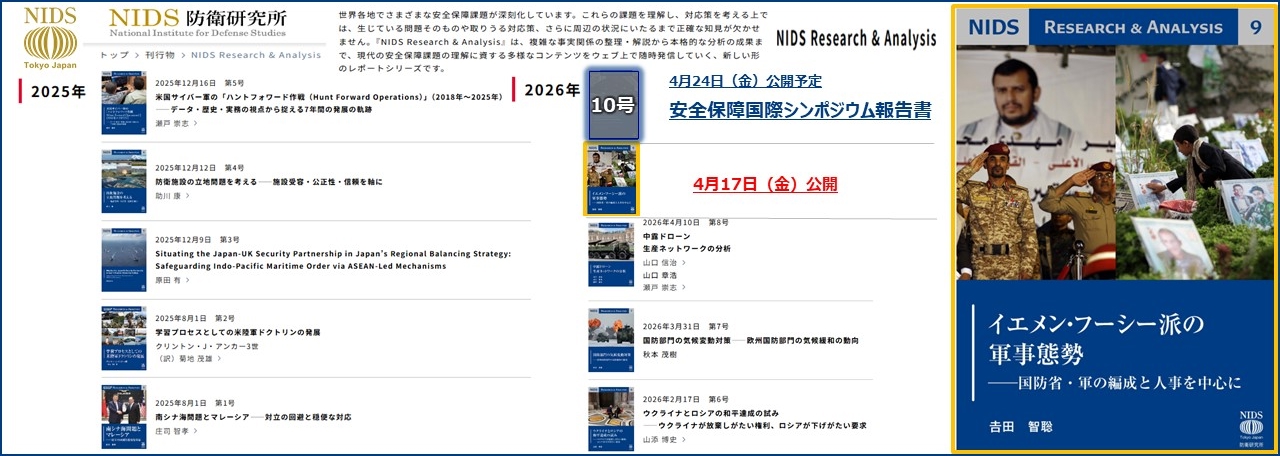Click author 庄司 智孝
Image resolution: width=1280 pixels, height=456 pixels.
pyautogui.click(x=175, y=430)
